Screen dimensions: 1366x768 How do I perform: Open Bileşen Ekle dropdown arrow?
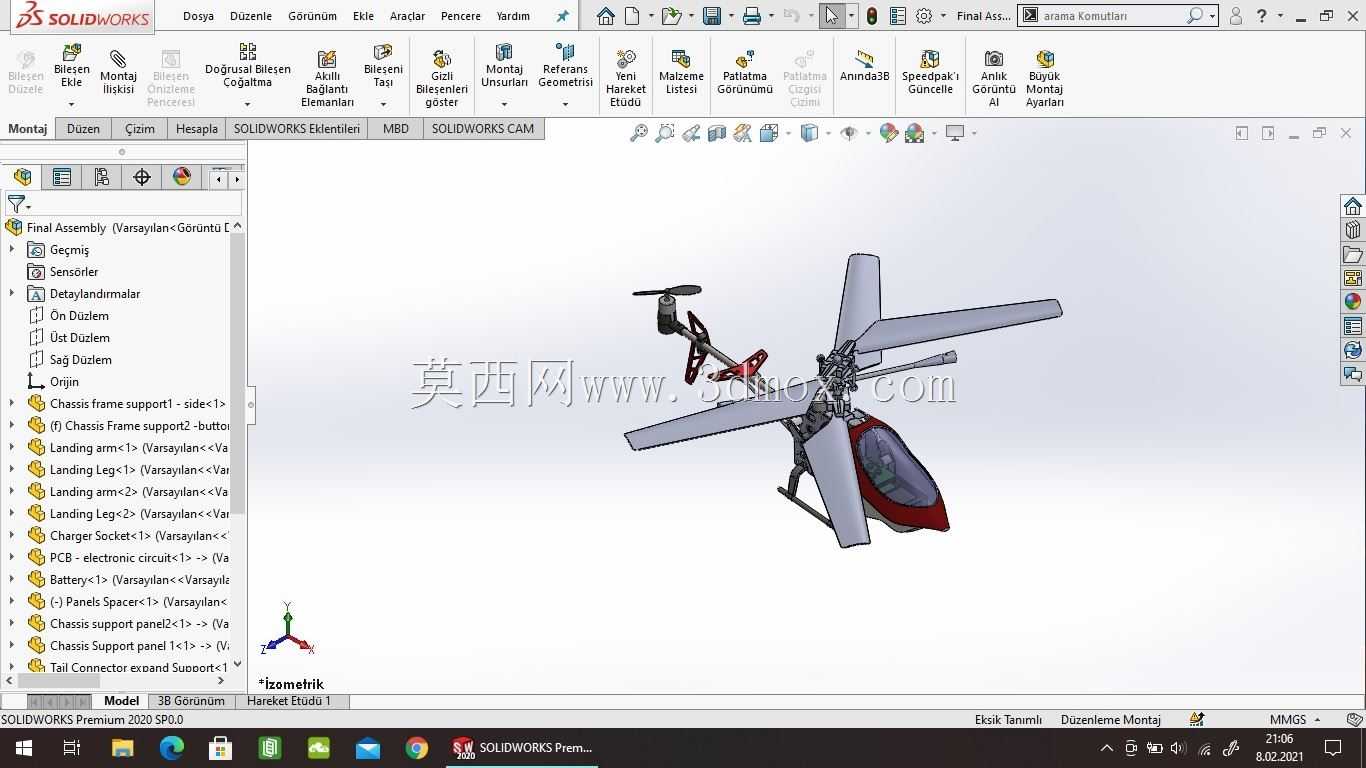pyautogui.click(x=72, y=104)
